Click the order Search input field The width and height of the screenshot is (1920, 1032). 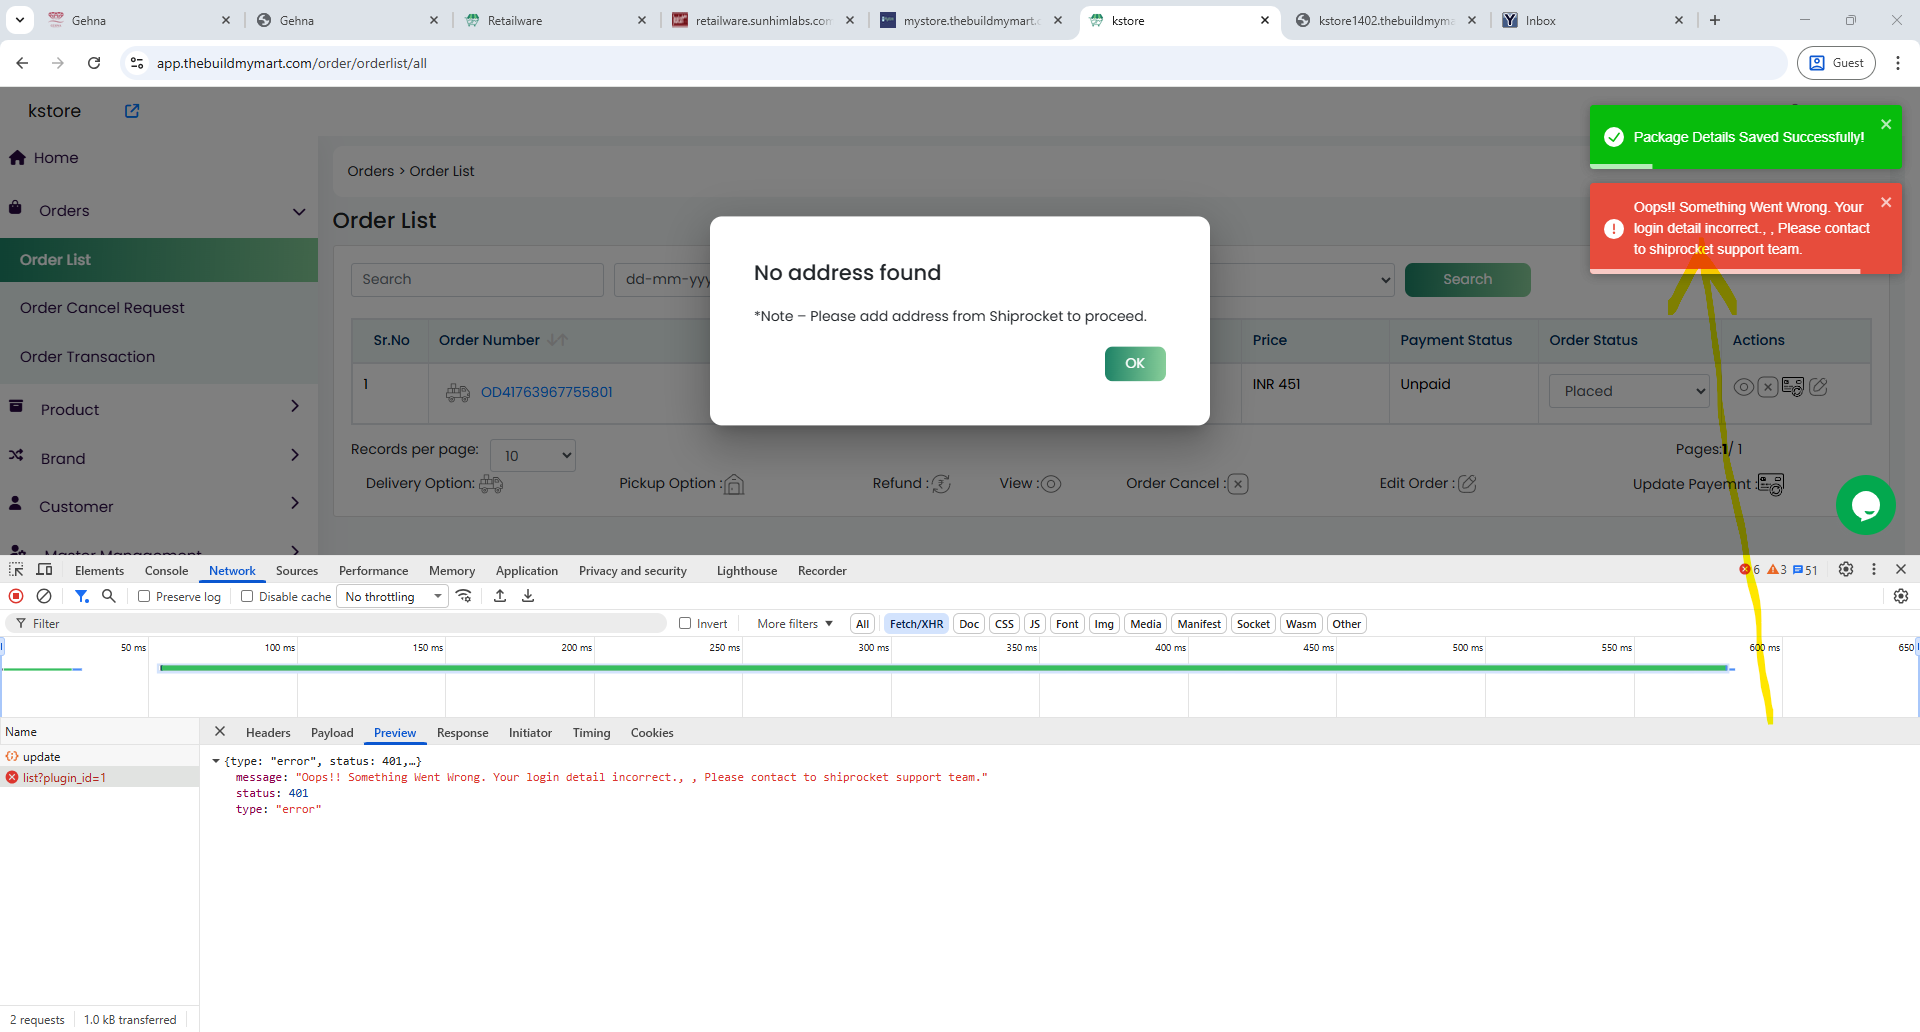tap(477, 280)
